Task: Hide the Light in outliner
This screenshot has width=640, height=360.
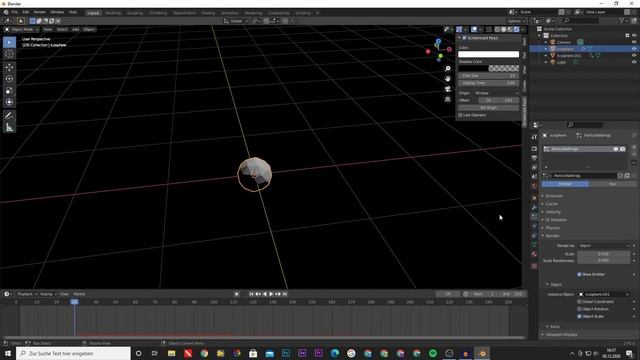Action: pyautogui.click(x=634, y=62)
